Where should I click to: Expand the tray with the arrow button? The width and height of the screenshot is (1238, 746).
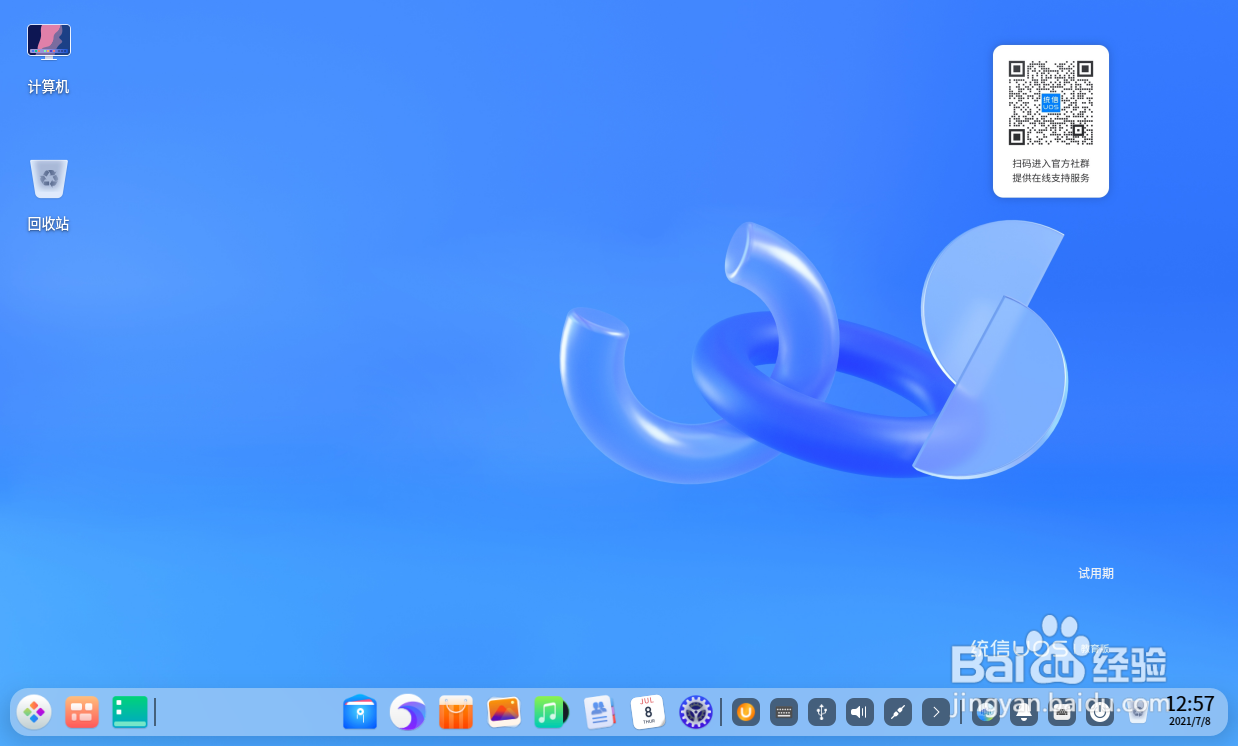point(936,712)
